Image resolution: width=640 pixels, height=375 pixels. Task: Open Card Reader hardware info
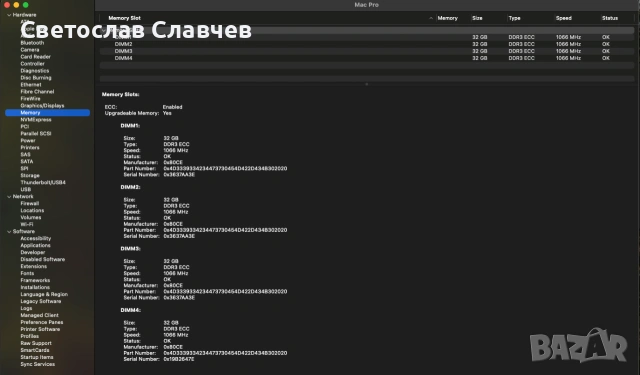click(36, 57)
